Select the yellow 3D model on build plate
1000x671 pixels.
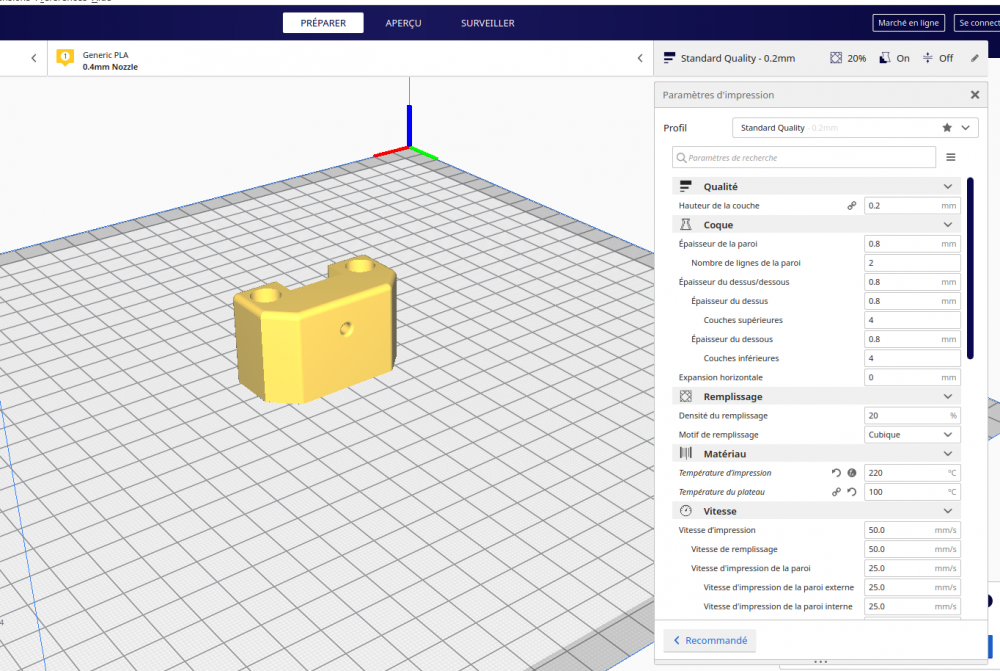click(316, 330)
